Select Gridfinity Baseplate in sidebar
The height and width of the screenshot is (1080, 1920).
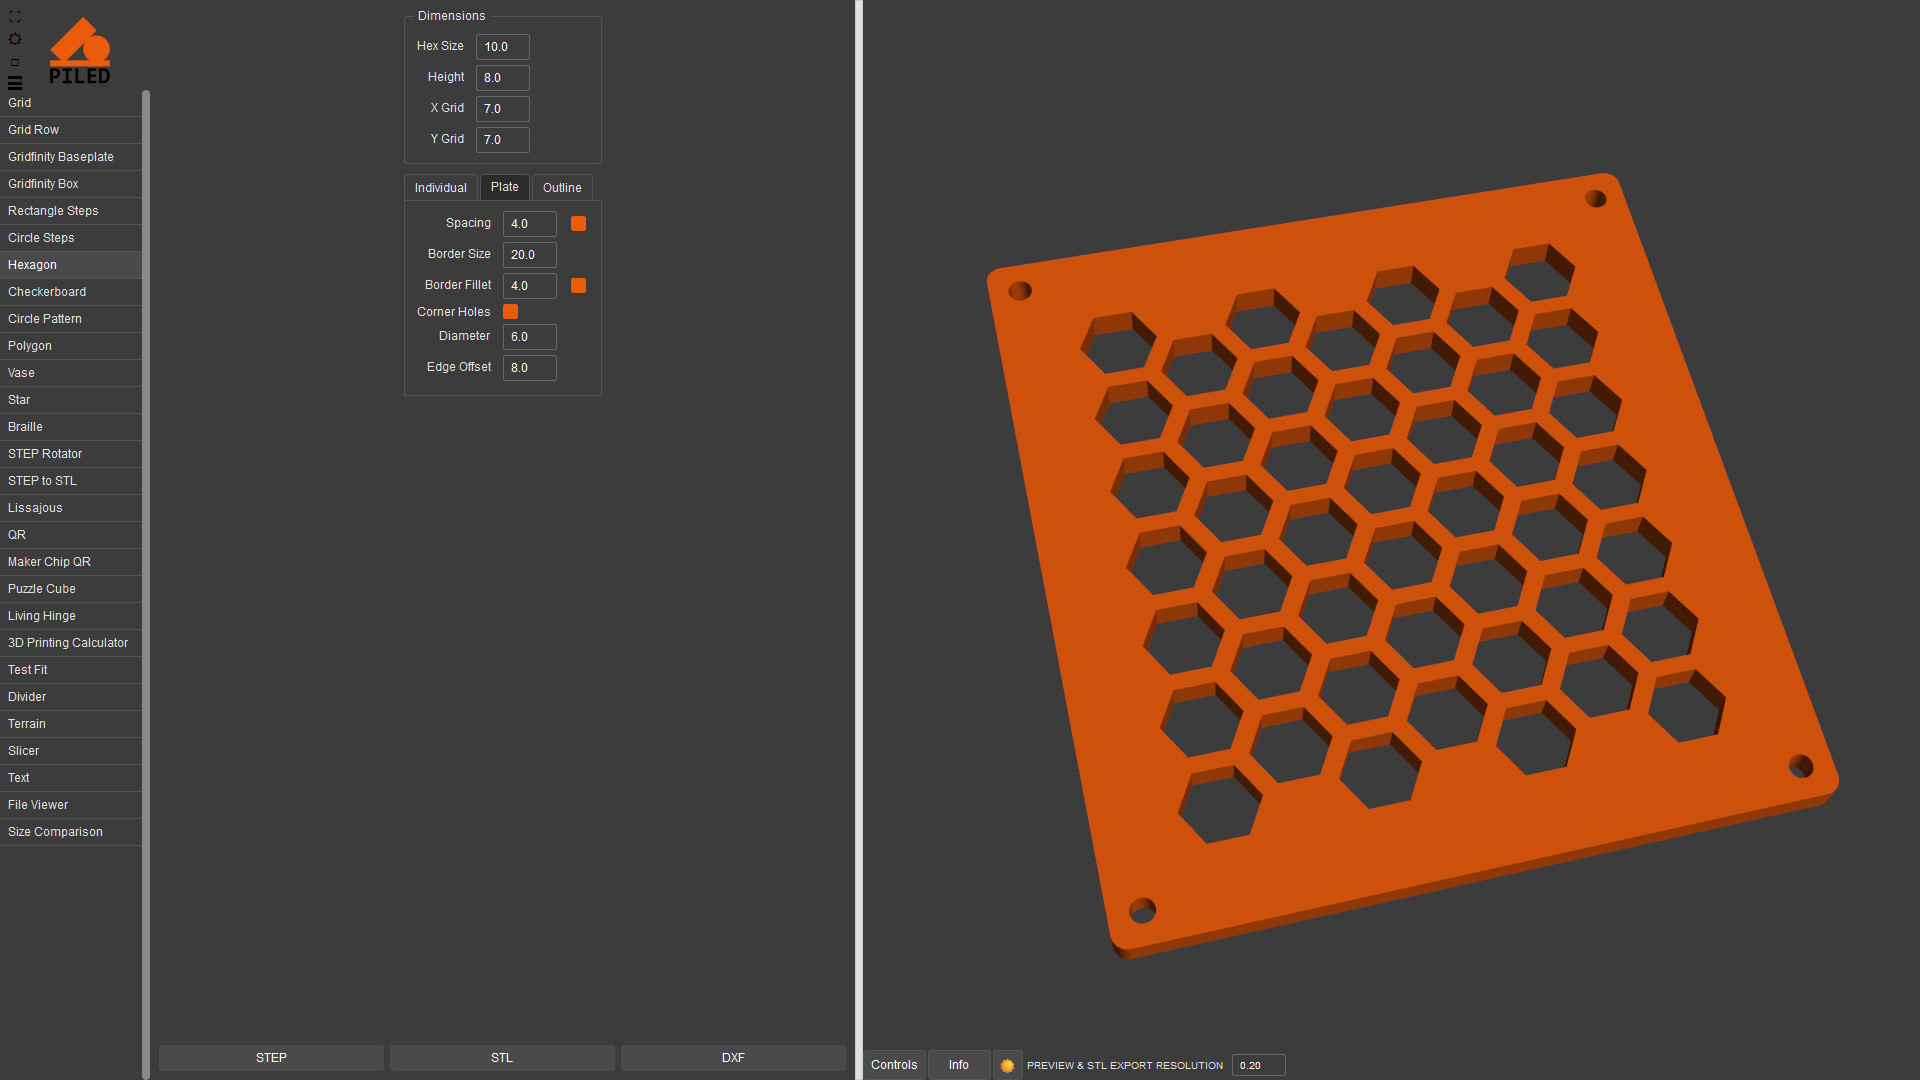[x=61, y=157]
